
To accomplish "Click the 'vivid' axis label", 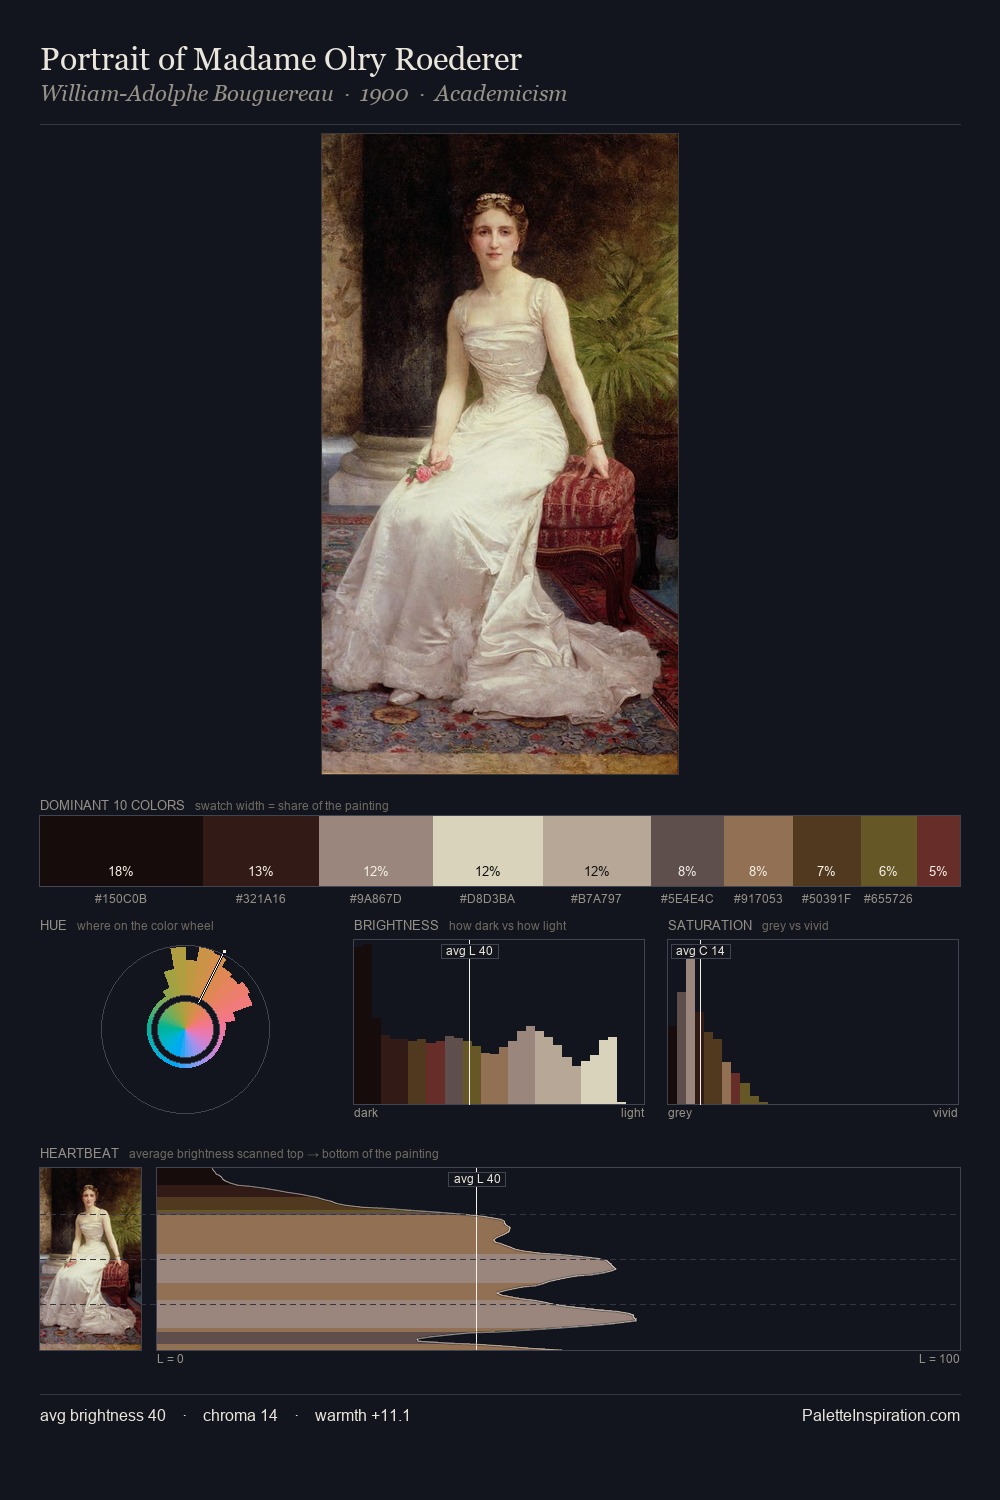I will point(945,1113).
